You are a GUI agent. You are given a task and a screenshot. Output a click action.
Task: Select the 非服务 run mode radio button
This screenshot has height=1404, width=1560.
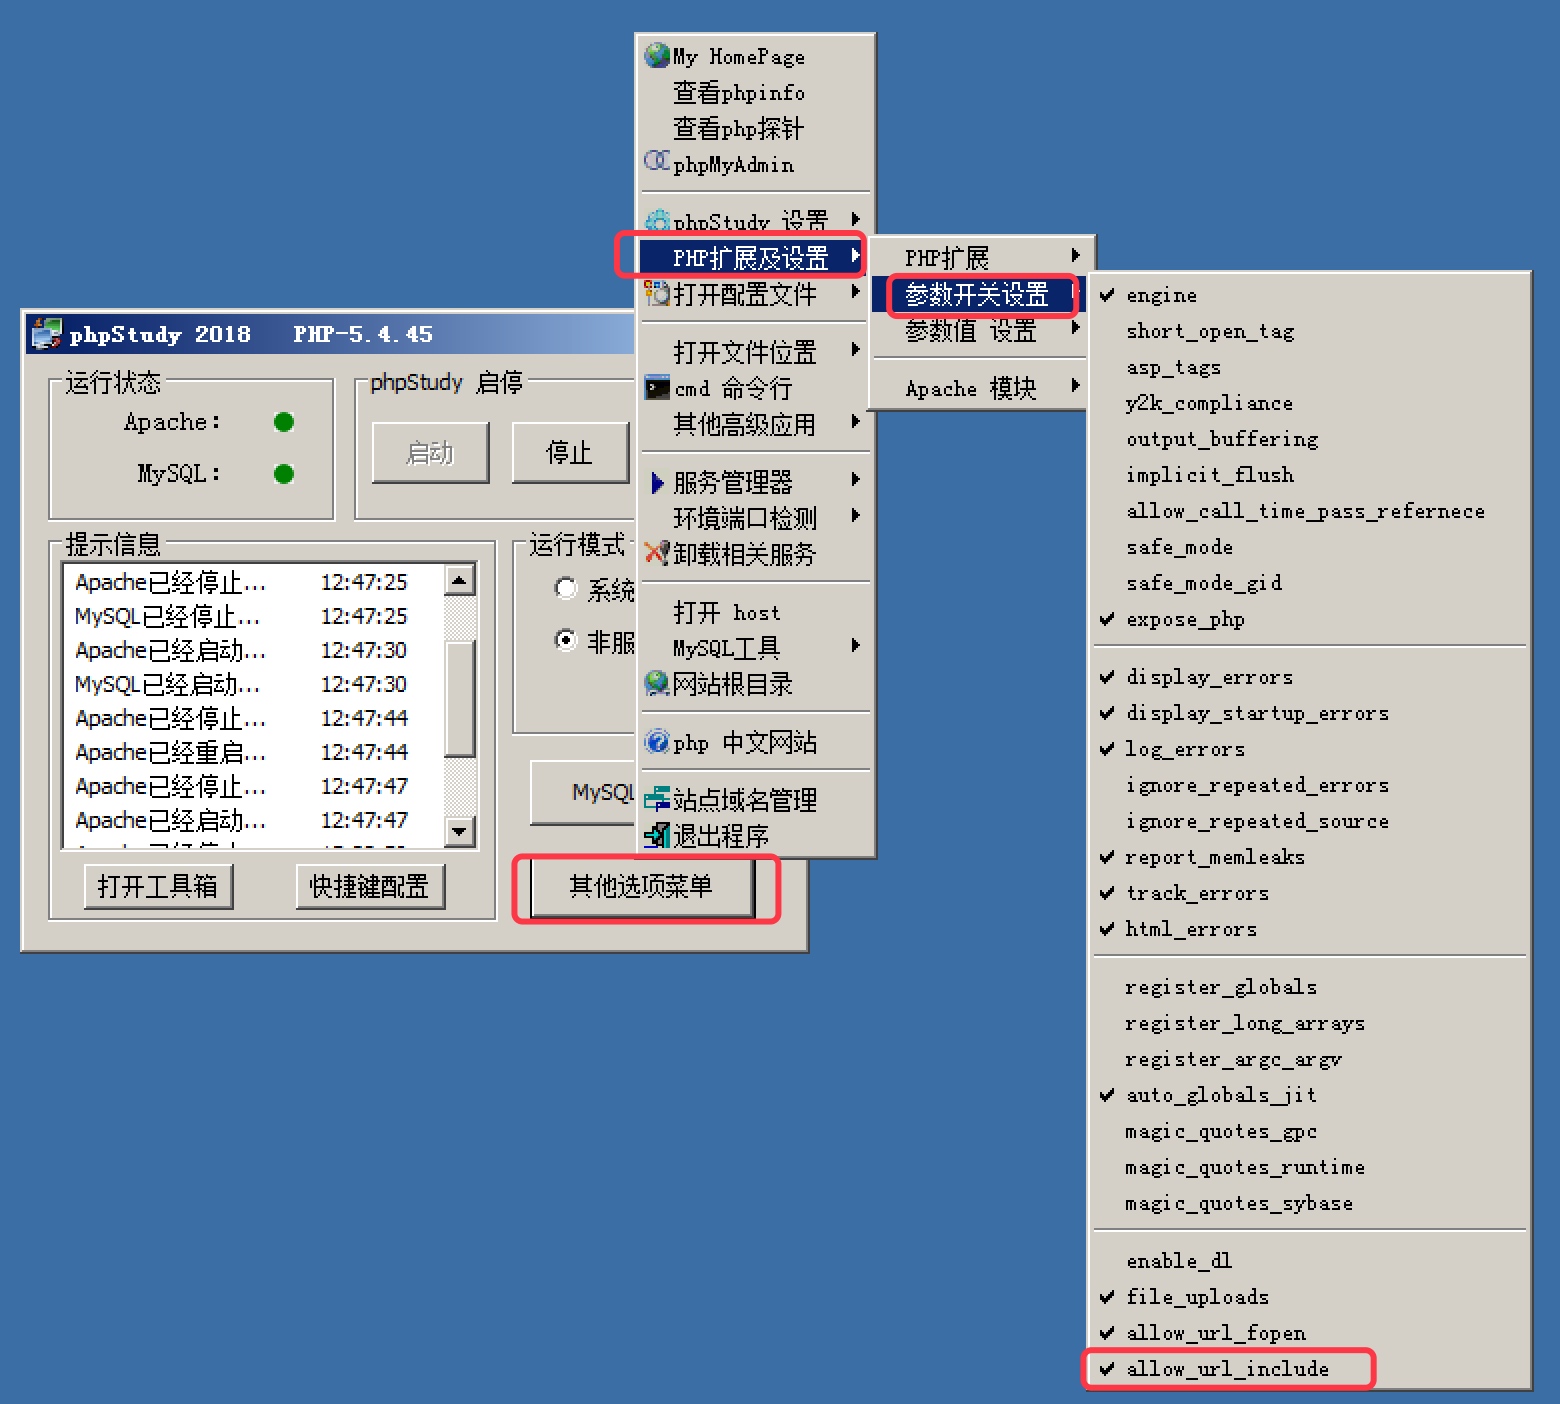tap(566, 640)
